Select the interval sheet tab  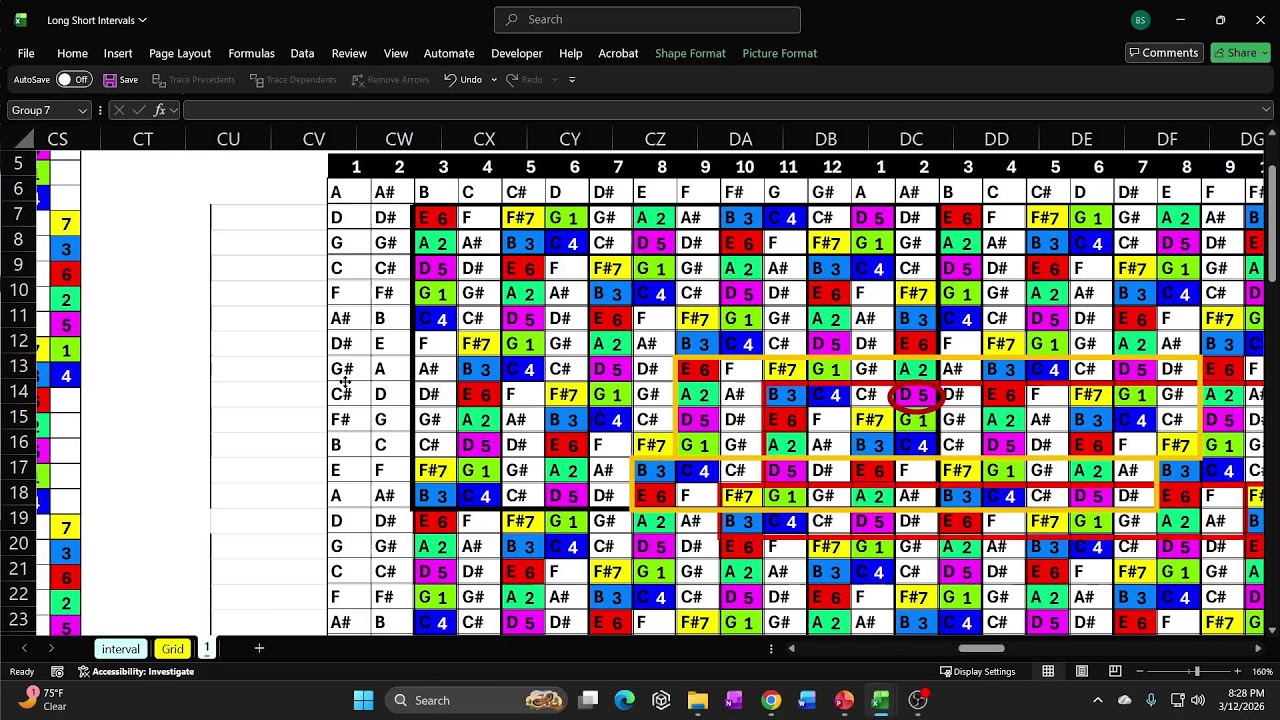(x=120, y=649)
